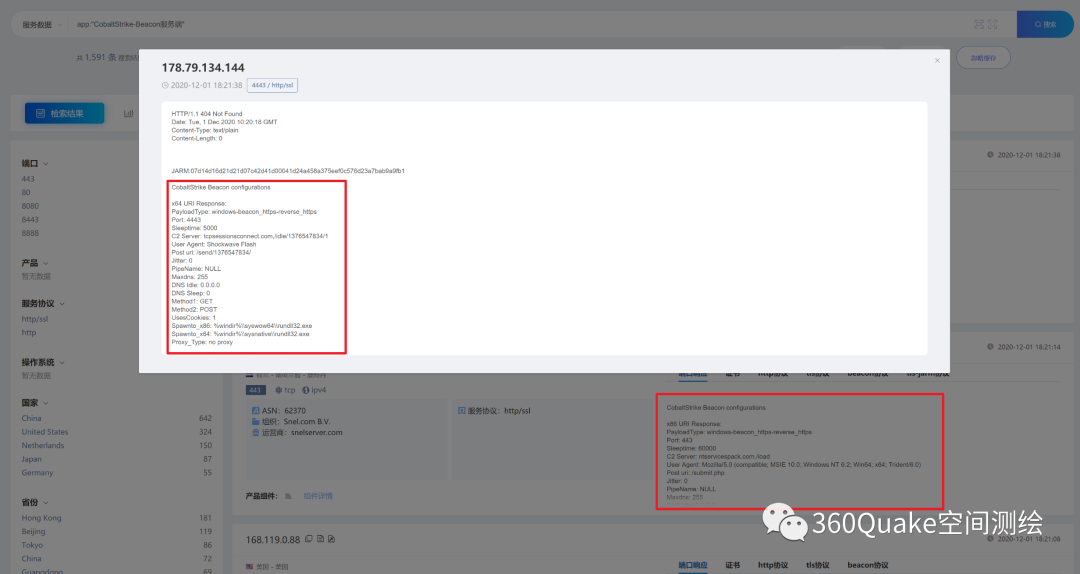Click second document icon beside 168.119.0.88

(320, 539)
